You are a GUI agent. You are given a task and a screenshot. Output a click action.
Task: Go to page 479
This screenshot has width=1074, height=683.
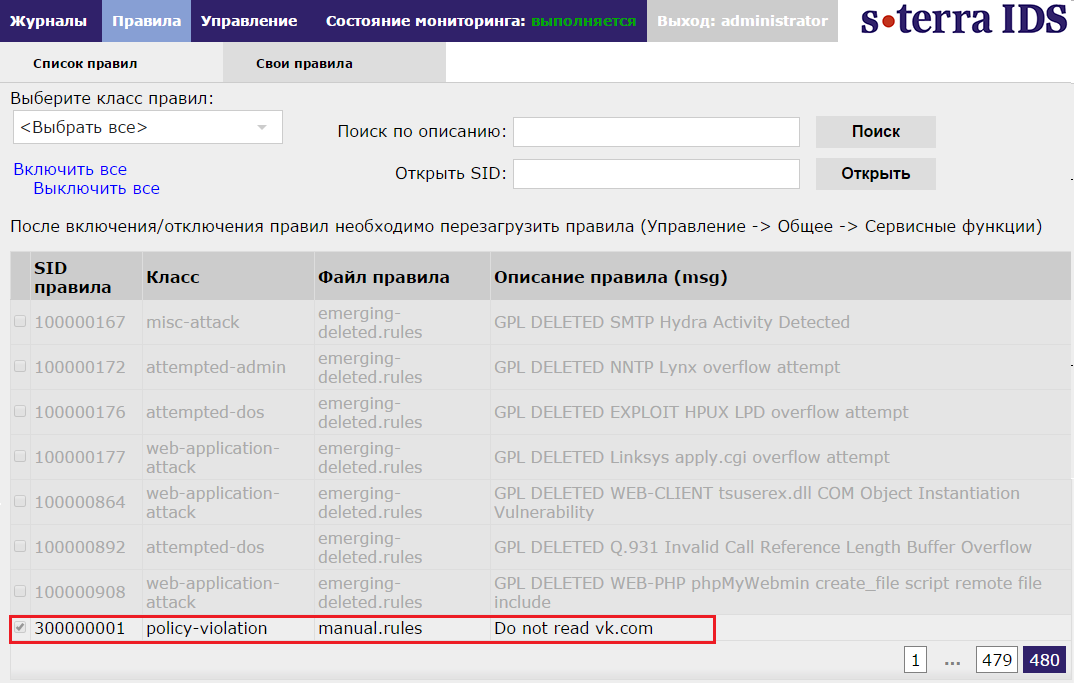[x=997, y=660]
